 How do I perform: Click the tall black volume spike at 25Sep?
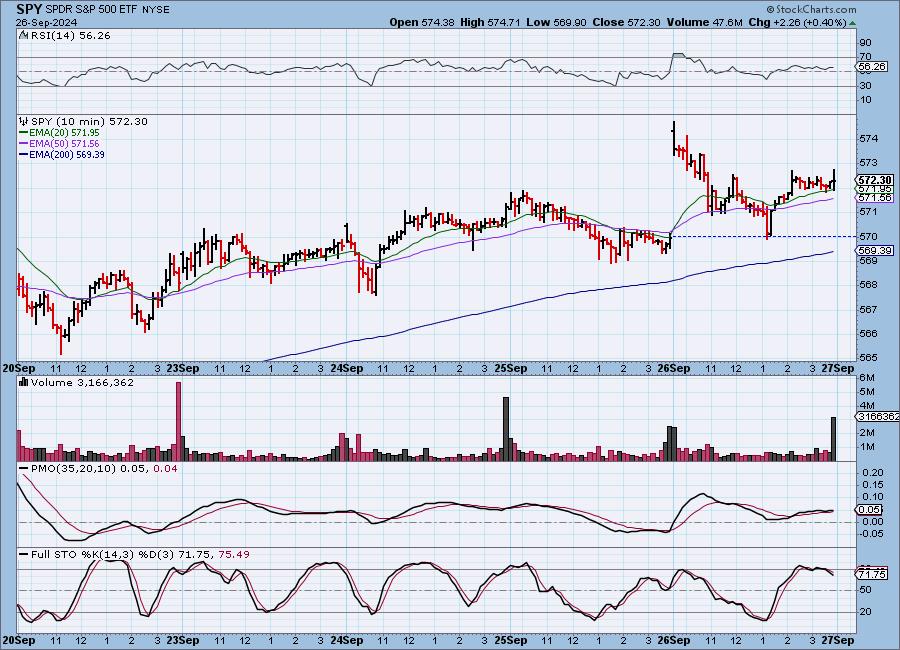click(506, 429)
